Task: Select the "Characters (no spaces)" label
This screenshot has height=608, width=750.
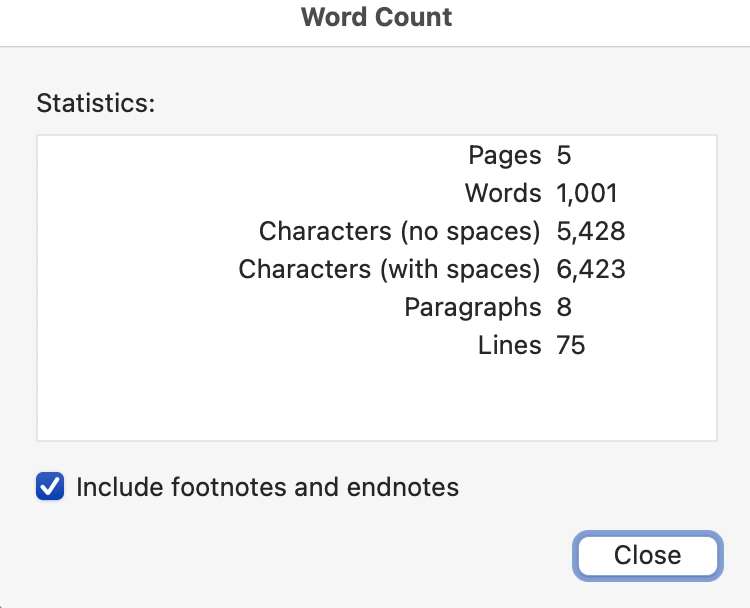Action: click(x=399, y=231)
